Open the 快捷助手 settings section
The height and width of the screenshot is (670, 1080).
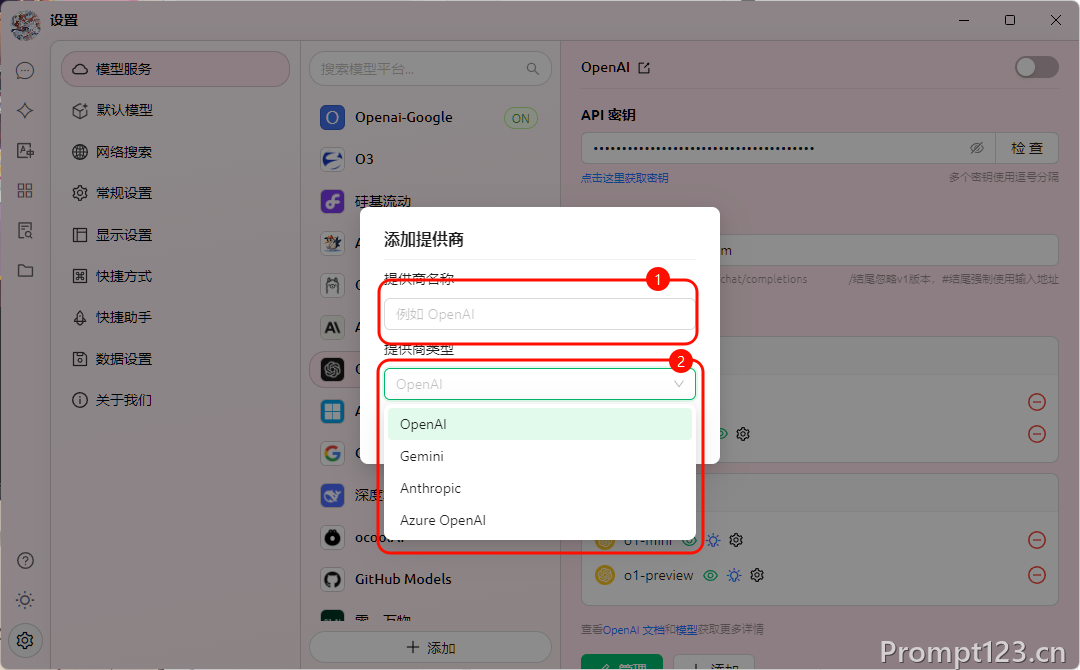pos(176,317)
